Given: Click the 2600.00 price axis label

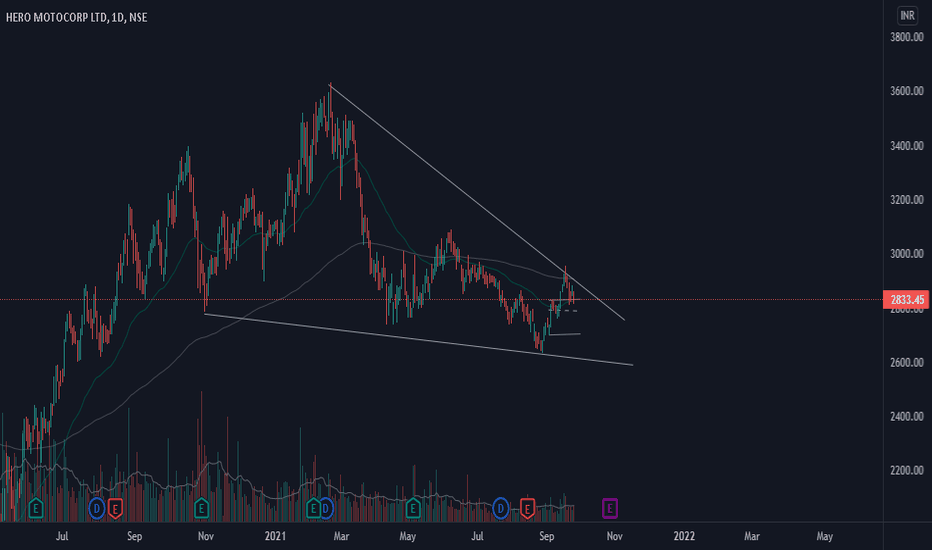Looking at the screenshot, I should (x=906, y=363).
